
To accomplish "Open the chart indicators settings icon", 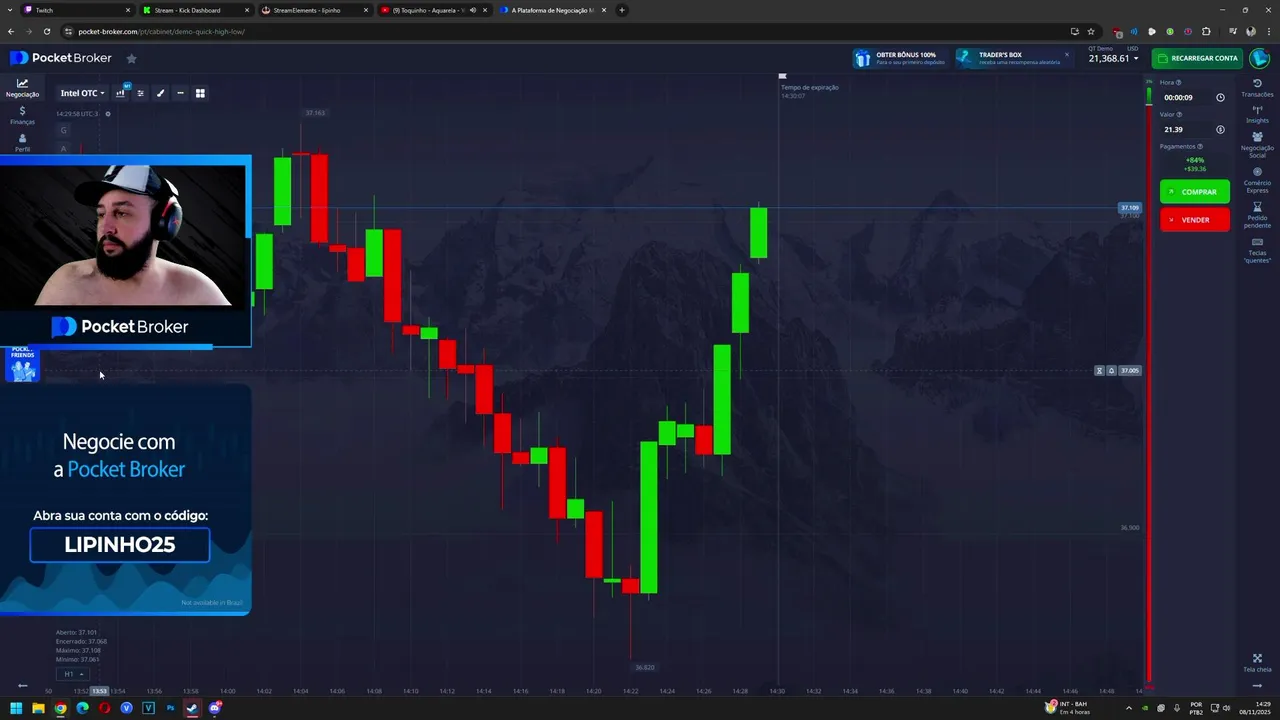I will 140,93.
